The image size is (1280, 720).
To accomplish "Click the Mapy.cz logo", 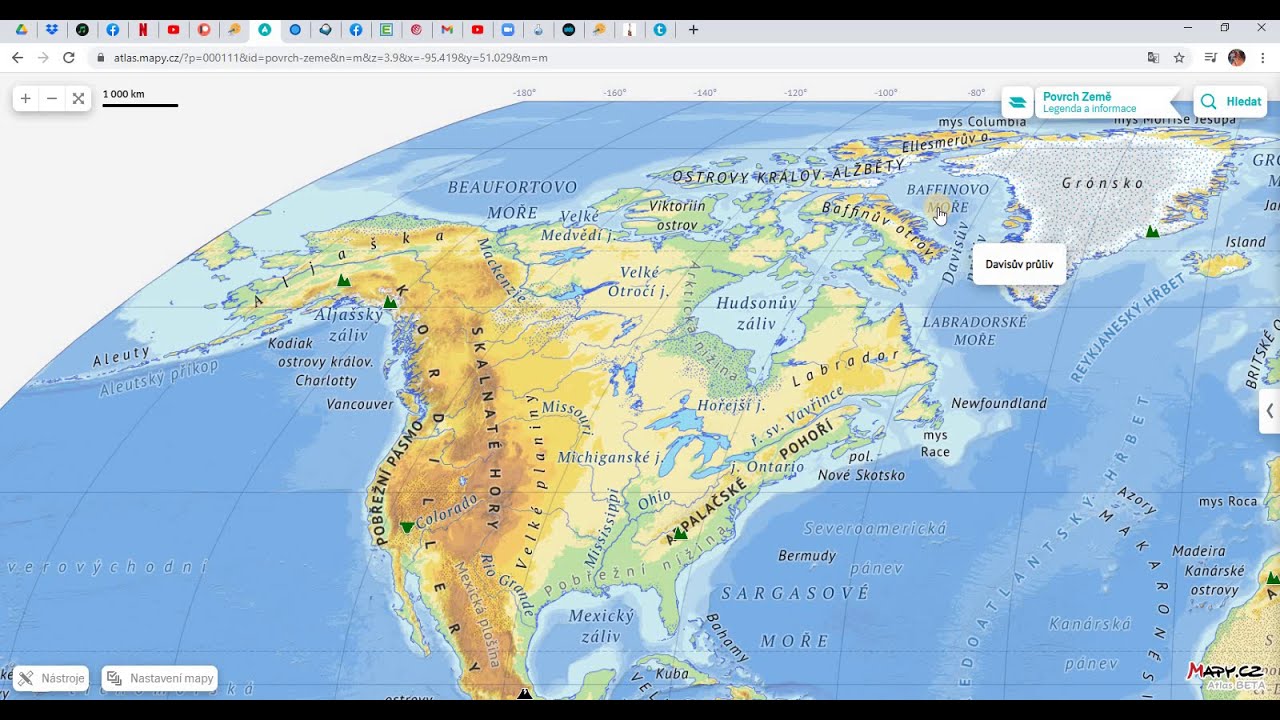I will pyautogui.click(x=1224, y=671).
